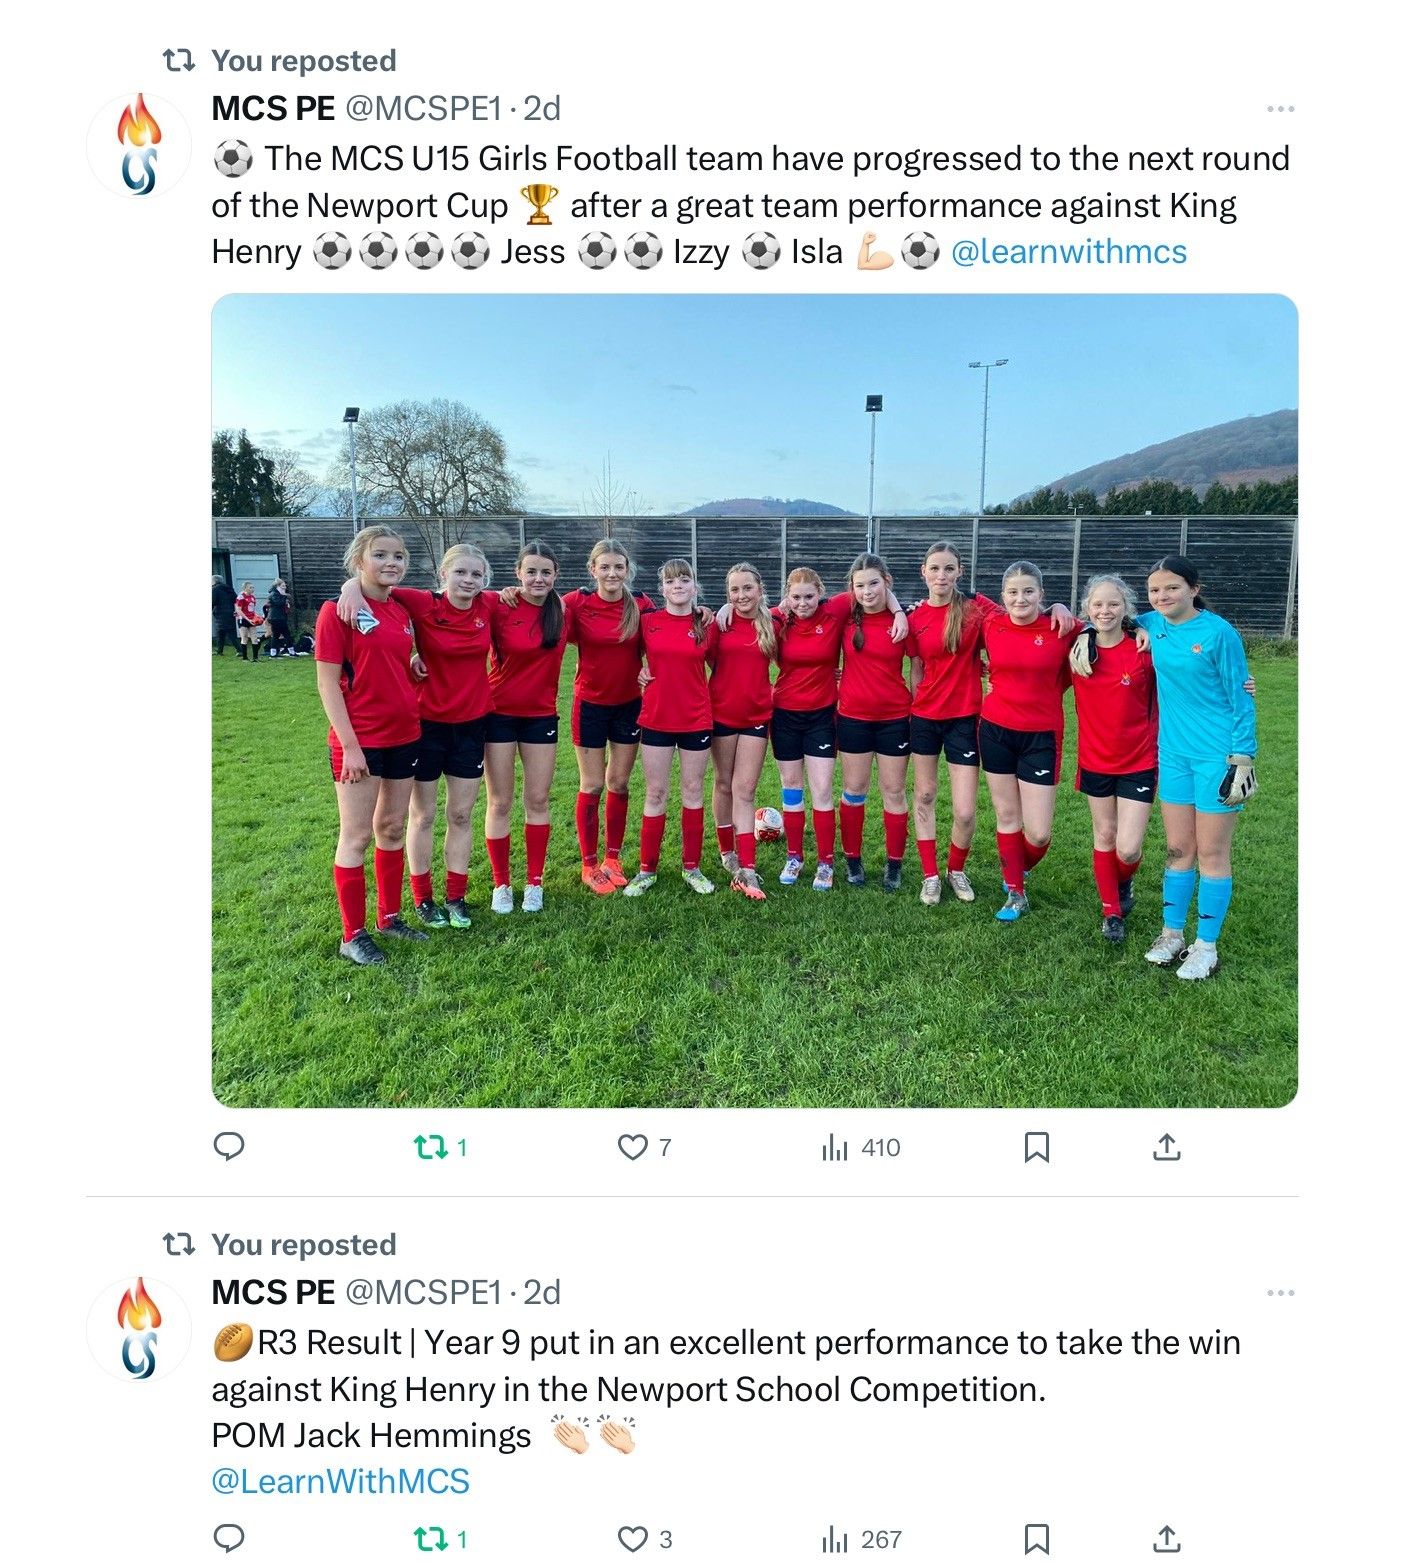The width and height of the screenshot is (1406, 1562).
Task: Open the girls football team photo
Action: point(754,700)
